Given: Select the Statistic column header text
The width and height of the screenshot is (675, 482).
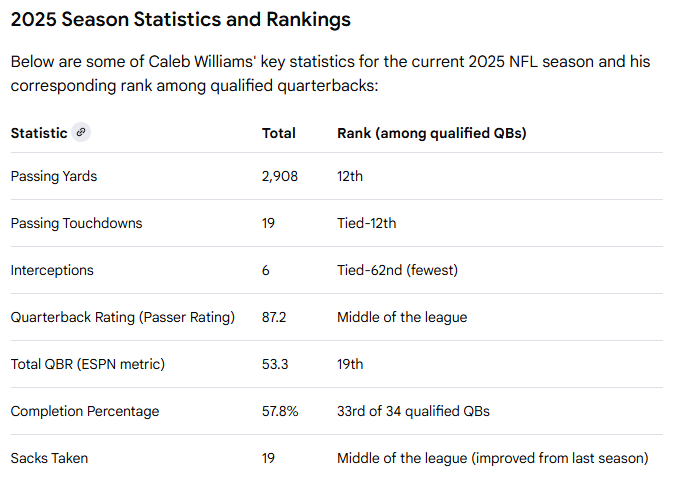Looking at the screenshot, I should coord(39,133).
